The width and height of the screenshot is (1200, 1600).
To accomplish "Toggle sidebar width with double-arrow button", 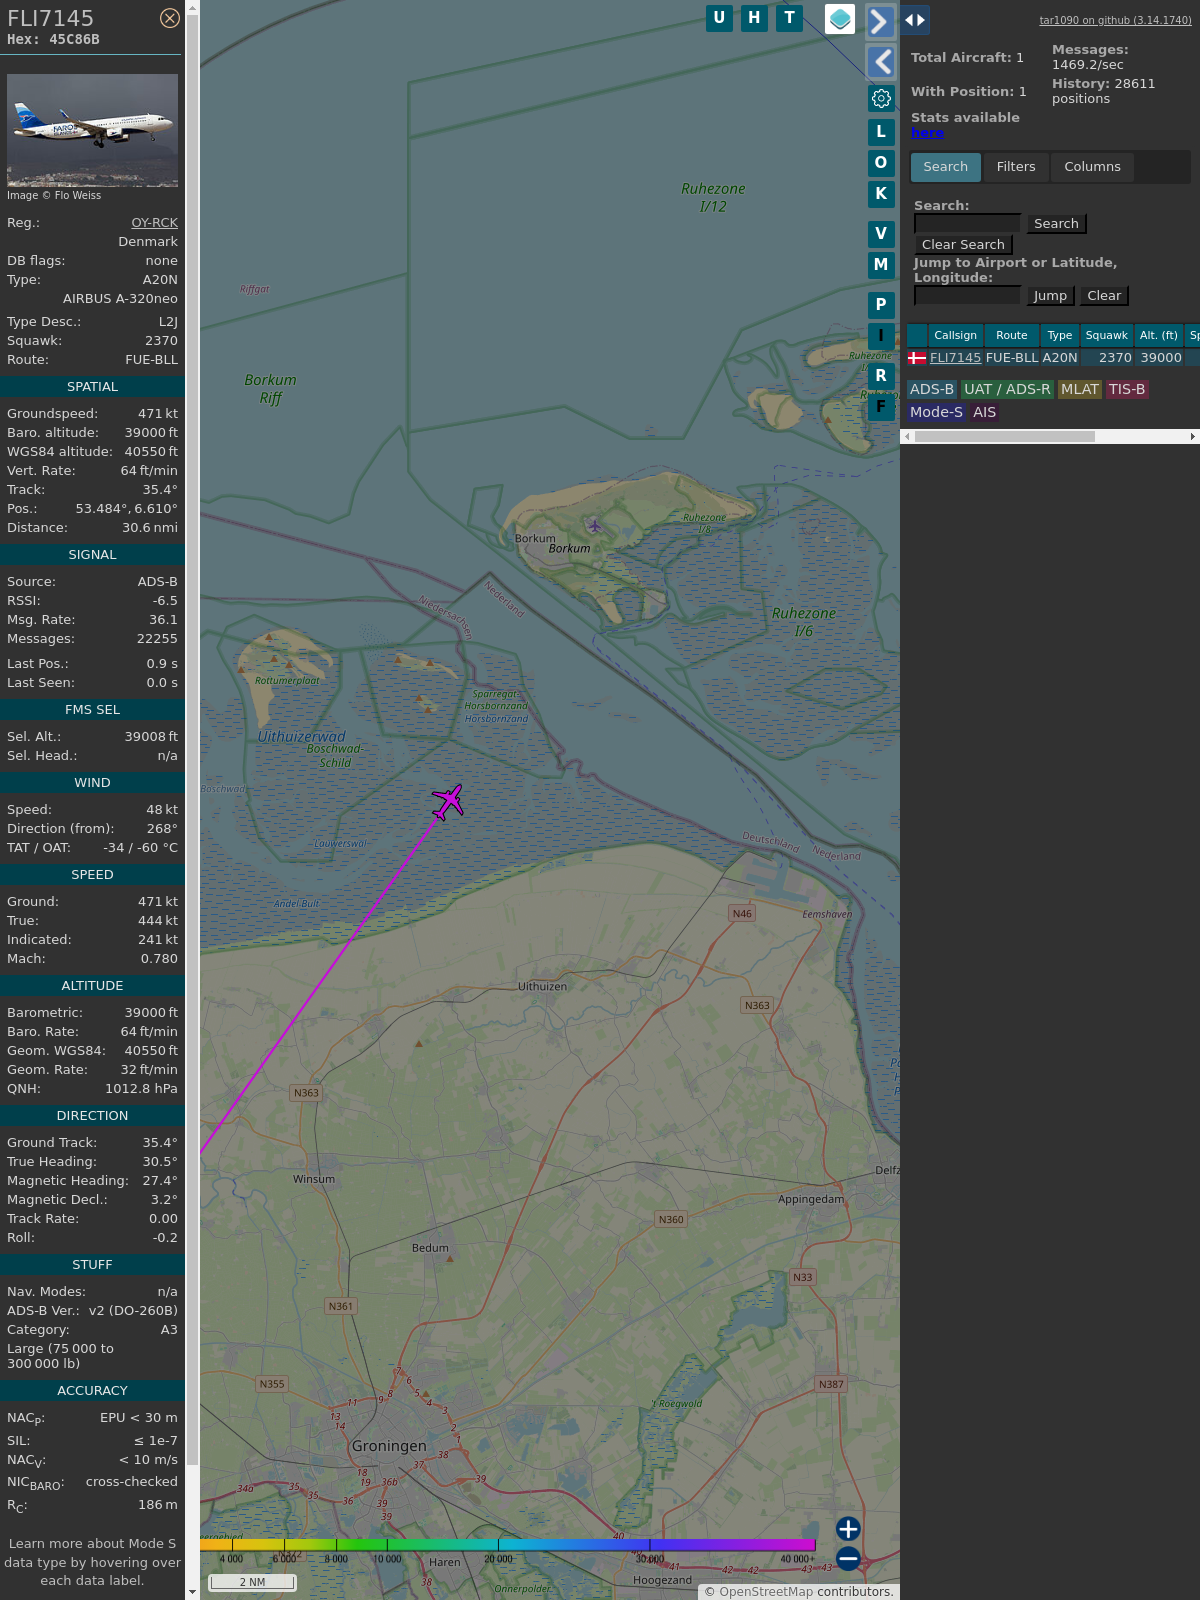I will click(x=915, y=20).
